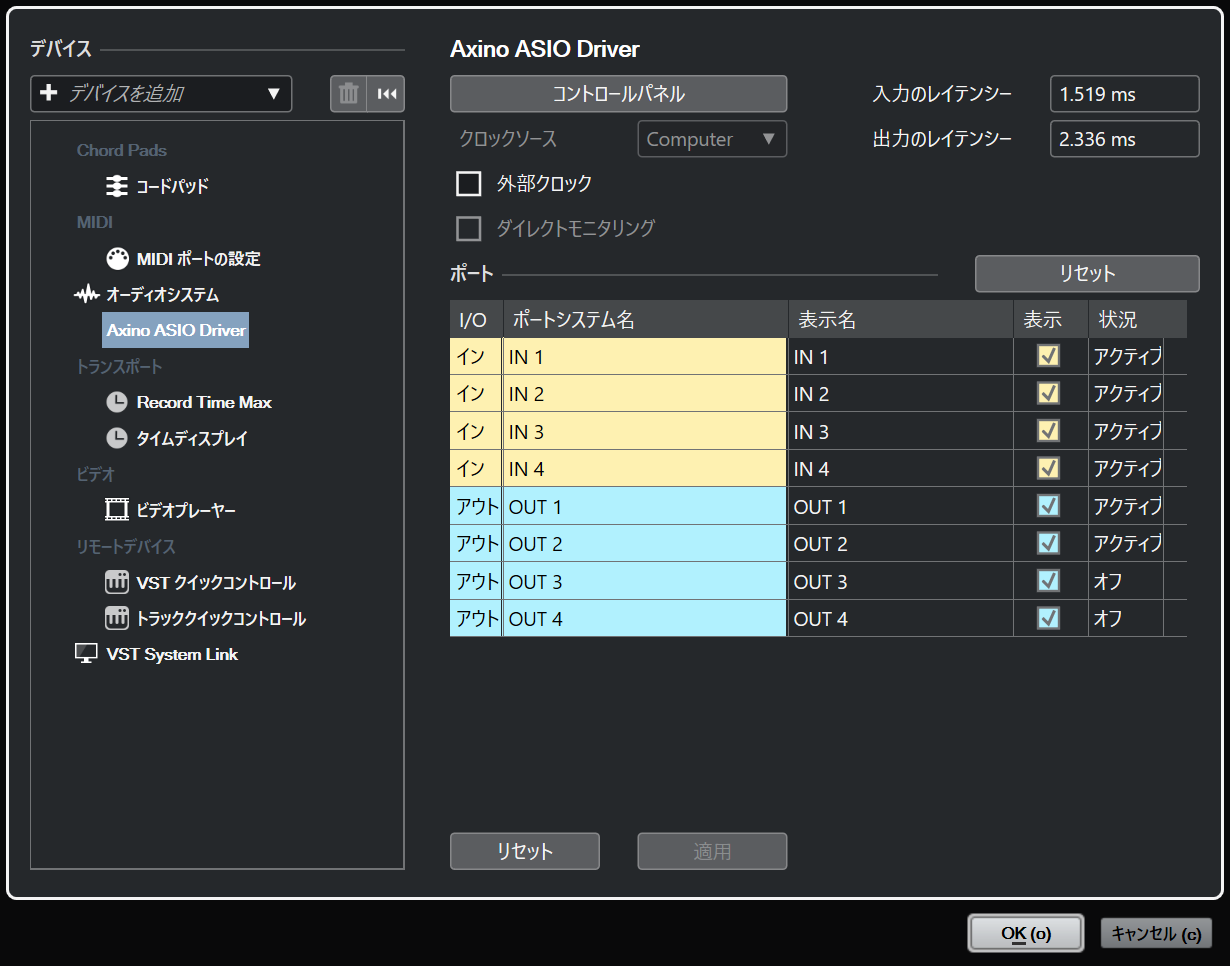The height and width of the screenshot is (966, 1230).
Task: Select トラッククイックコントロール in the tree
Action: [x=221, y=618]
